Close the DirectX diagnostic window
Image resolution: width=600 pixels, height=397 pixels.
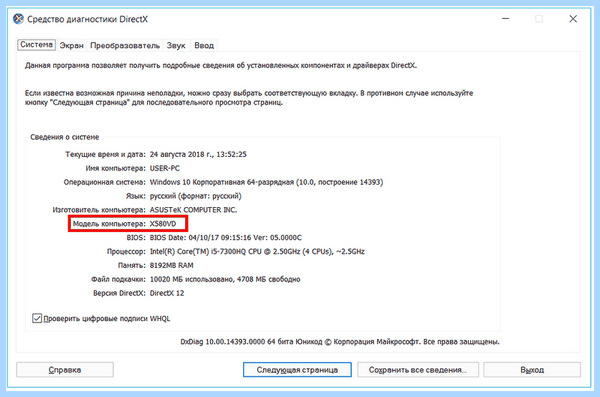click(573, 19)
